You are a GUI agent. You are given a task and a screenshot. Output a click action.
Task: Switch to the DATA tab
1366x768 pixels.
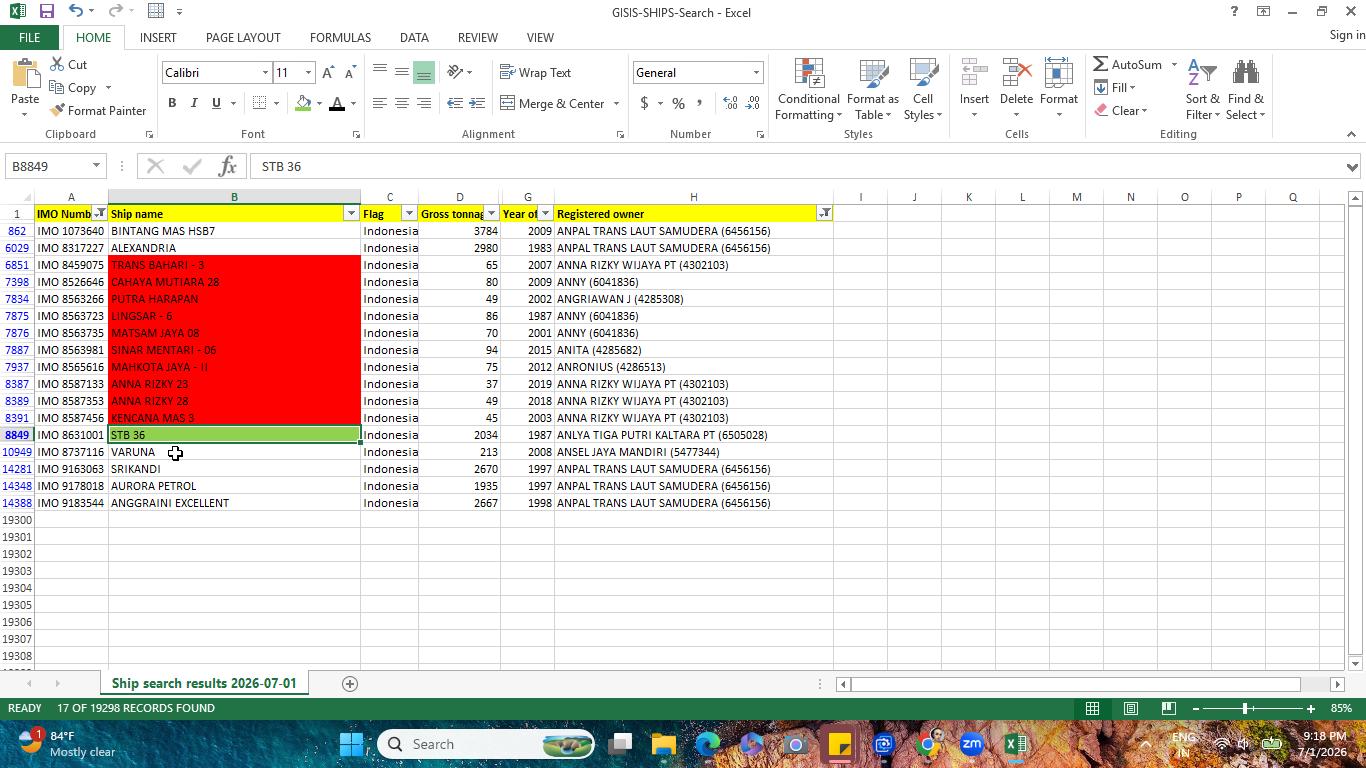tap(414, 37)
